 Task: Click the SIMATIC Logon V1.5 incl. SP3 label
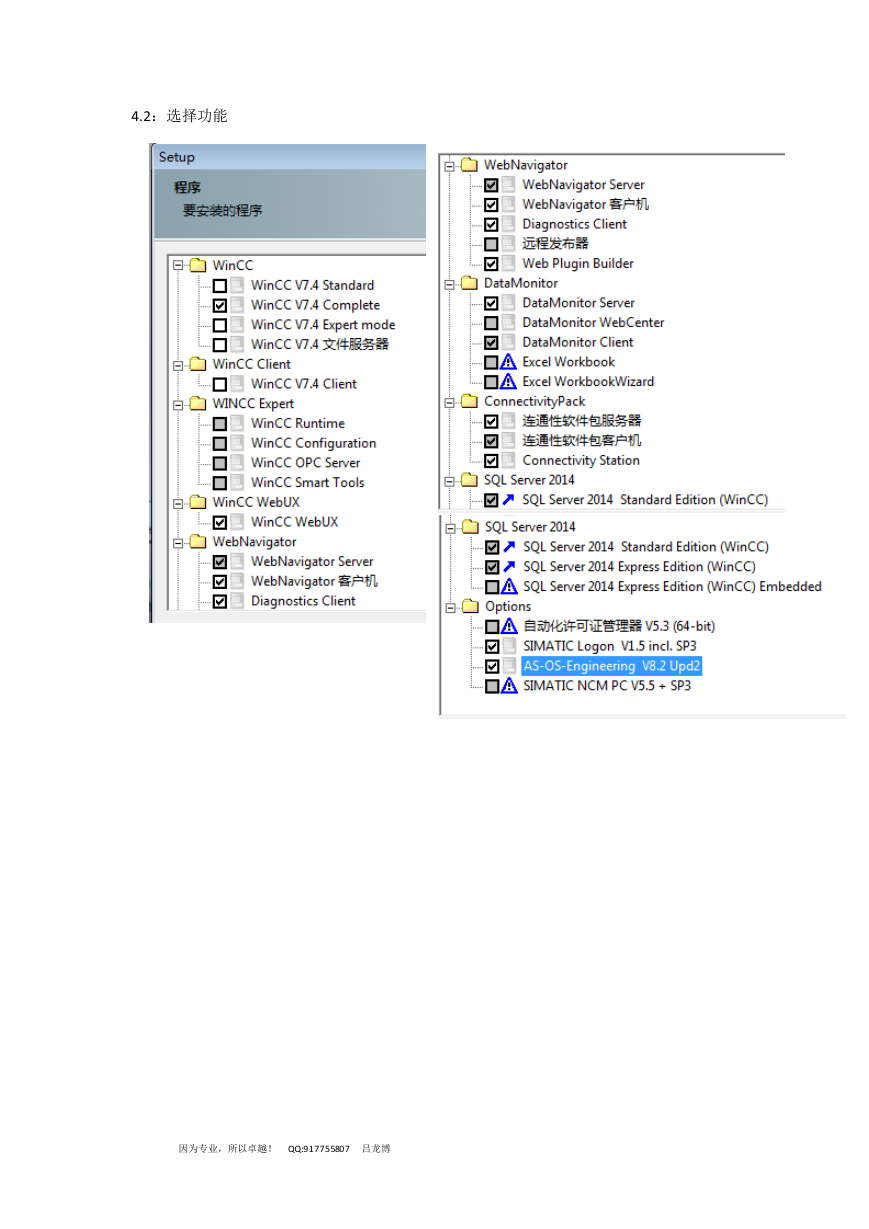pyautogui.click(x=610, y=646)
